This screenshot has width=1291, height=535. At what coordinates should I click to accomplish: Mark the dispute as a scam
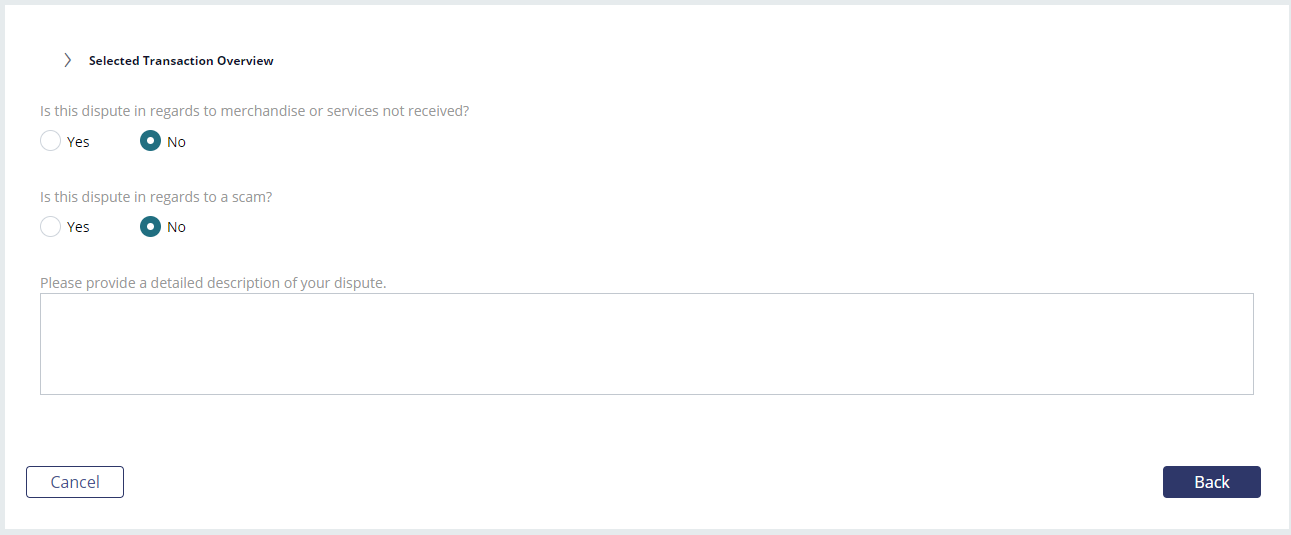[x=50, y=226]
